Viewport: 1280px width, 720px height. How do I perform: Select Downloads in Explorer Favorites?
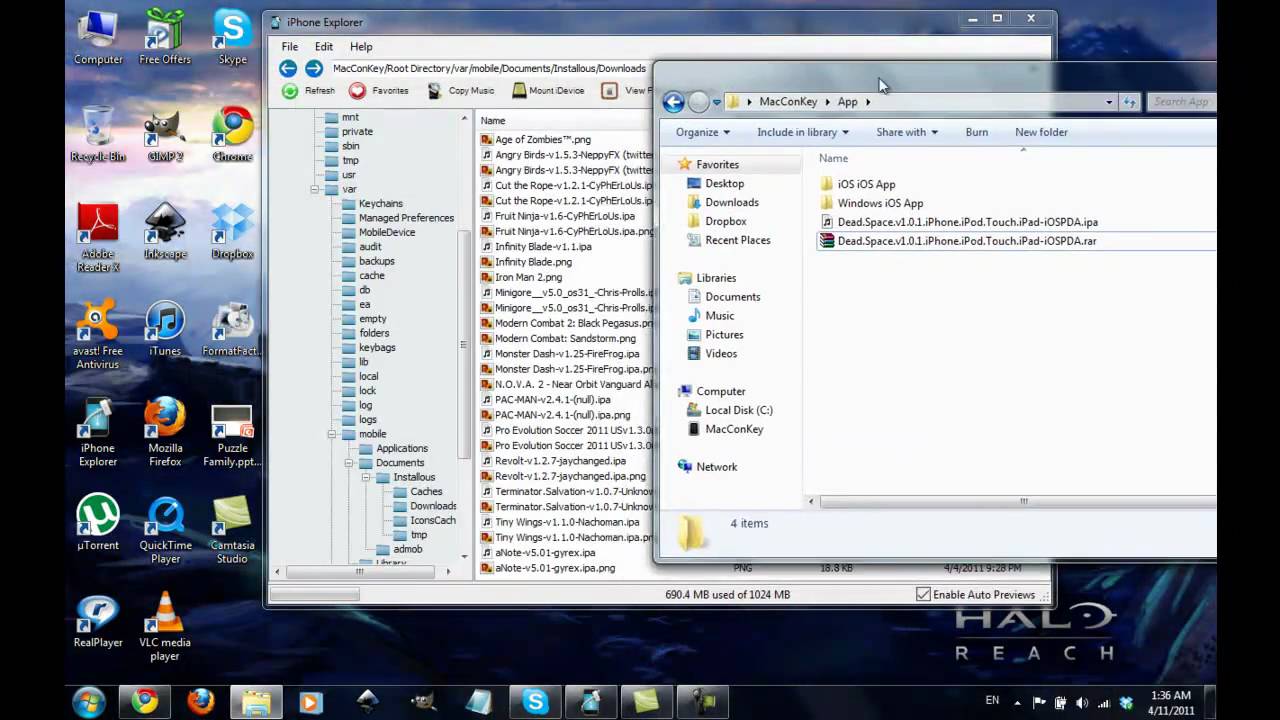[731, 202]
